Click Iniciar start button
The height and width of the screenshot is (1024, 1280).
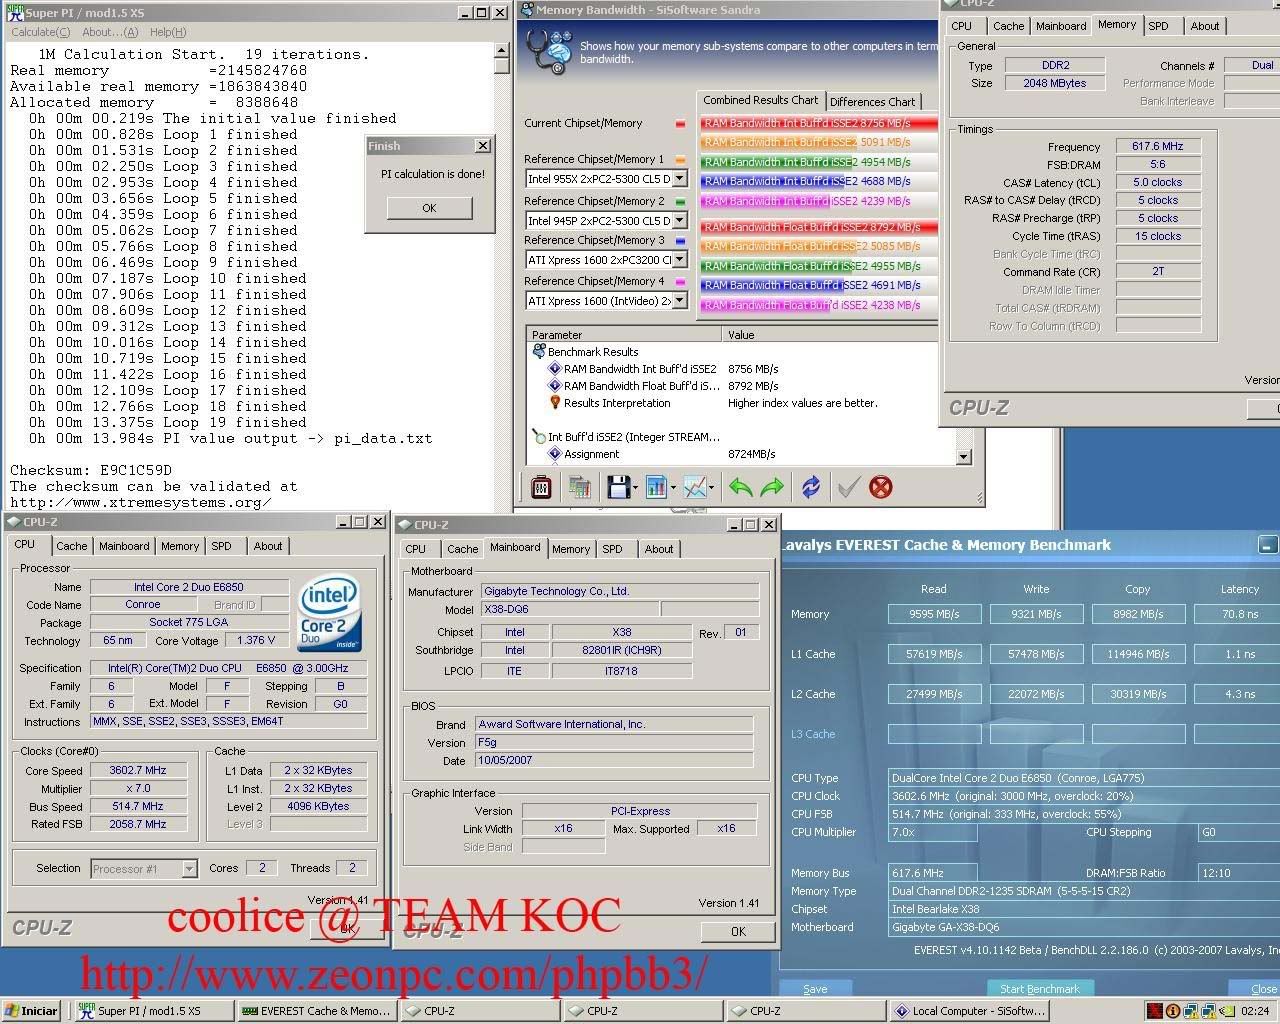32,1011
